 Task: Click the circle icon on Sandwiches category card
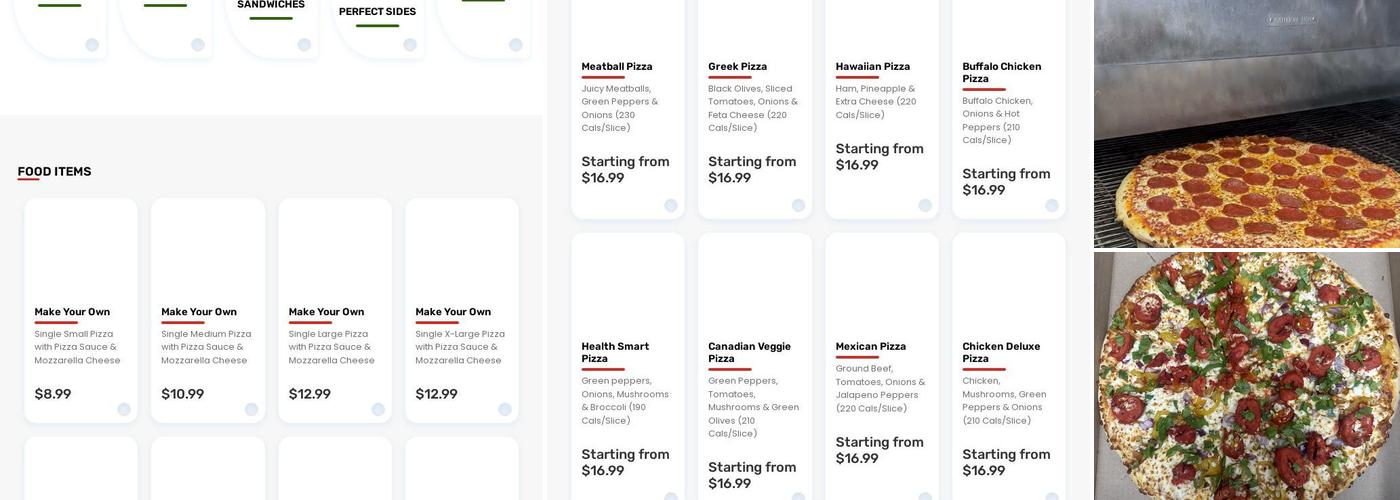(x=304, y=45)
